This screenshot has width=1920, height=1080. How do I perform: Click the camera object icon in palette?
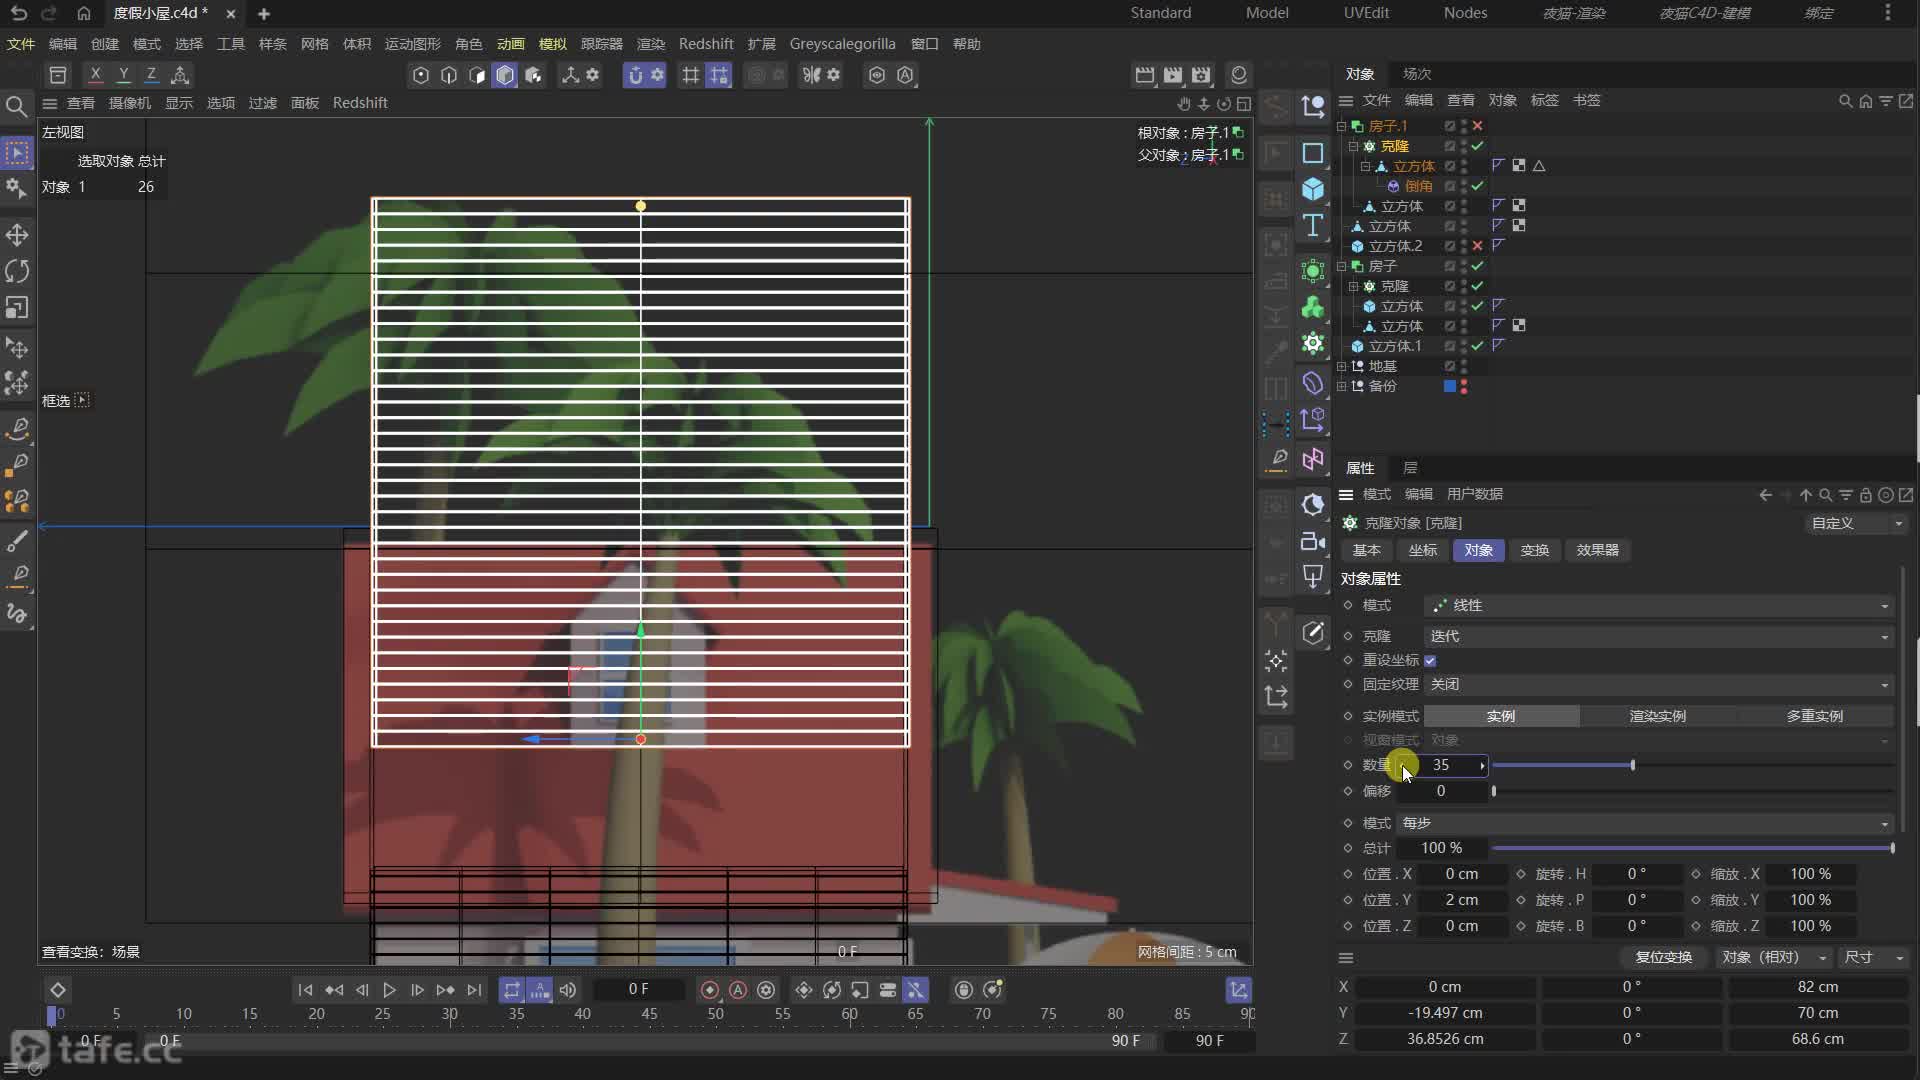point(1313,541)
